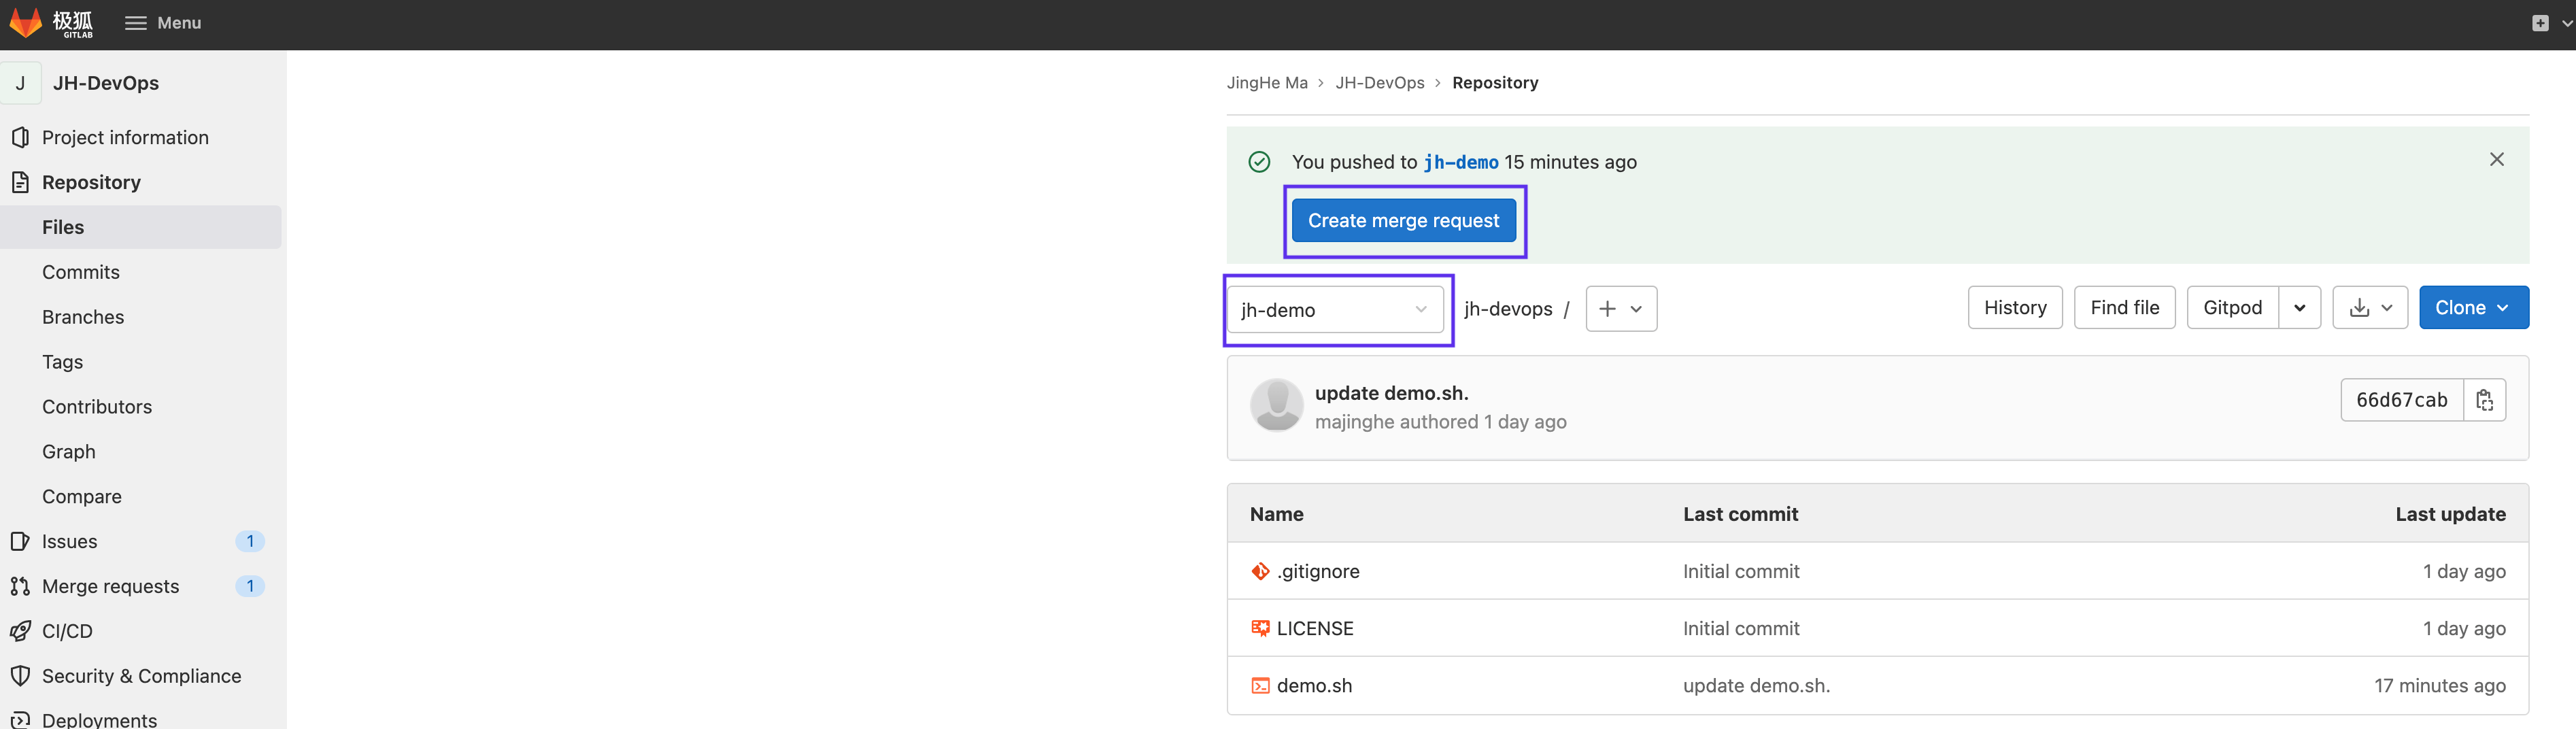
Task: Click the commit author avatar
Action: 1276,406
